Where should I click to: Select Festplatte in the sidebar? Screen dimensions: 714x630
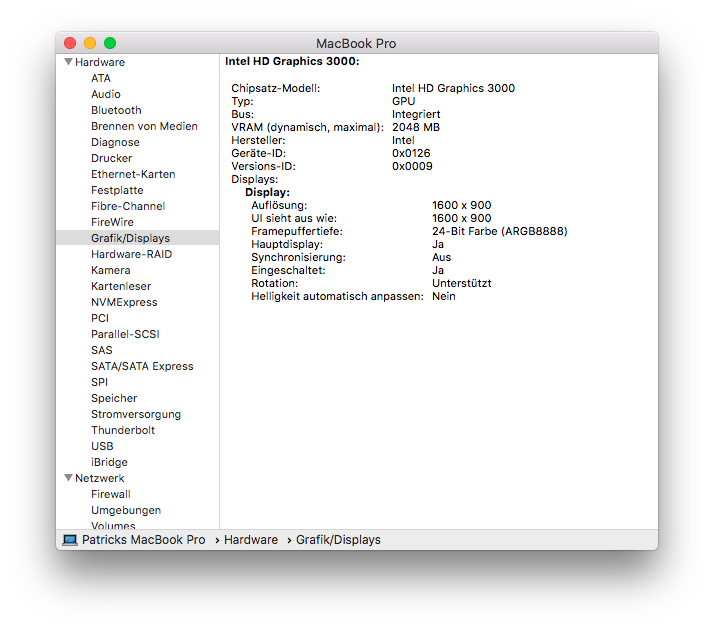coord(117,190)
